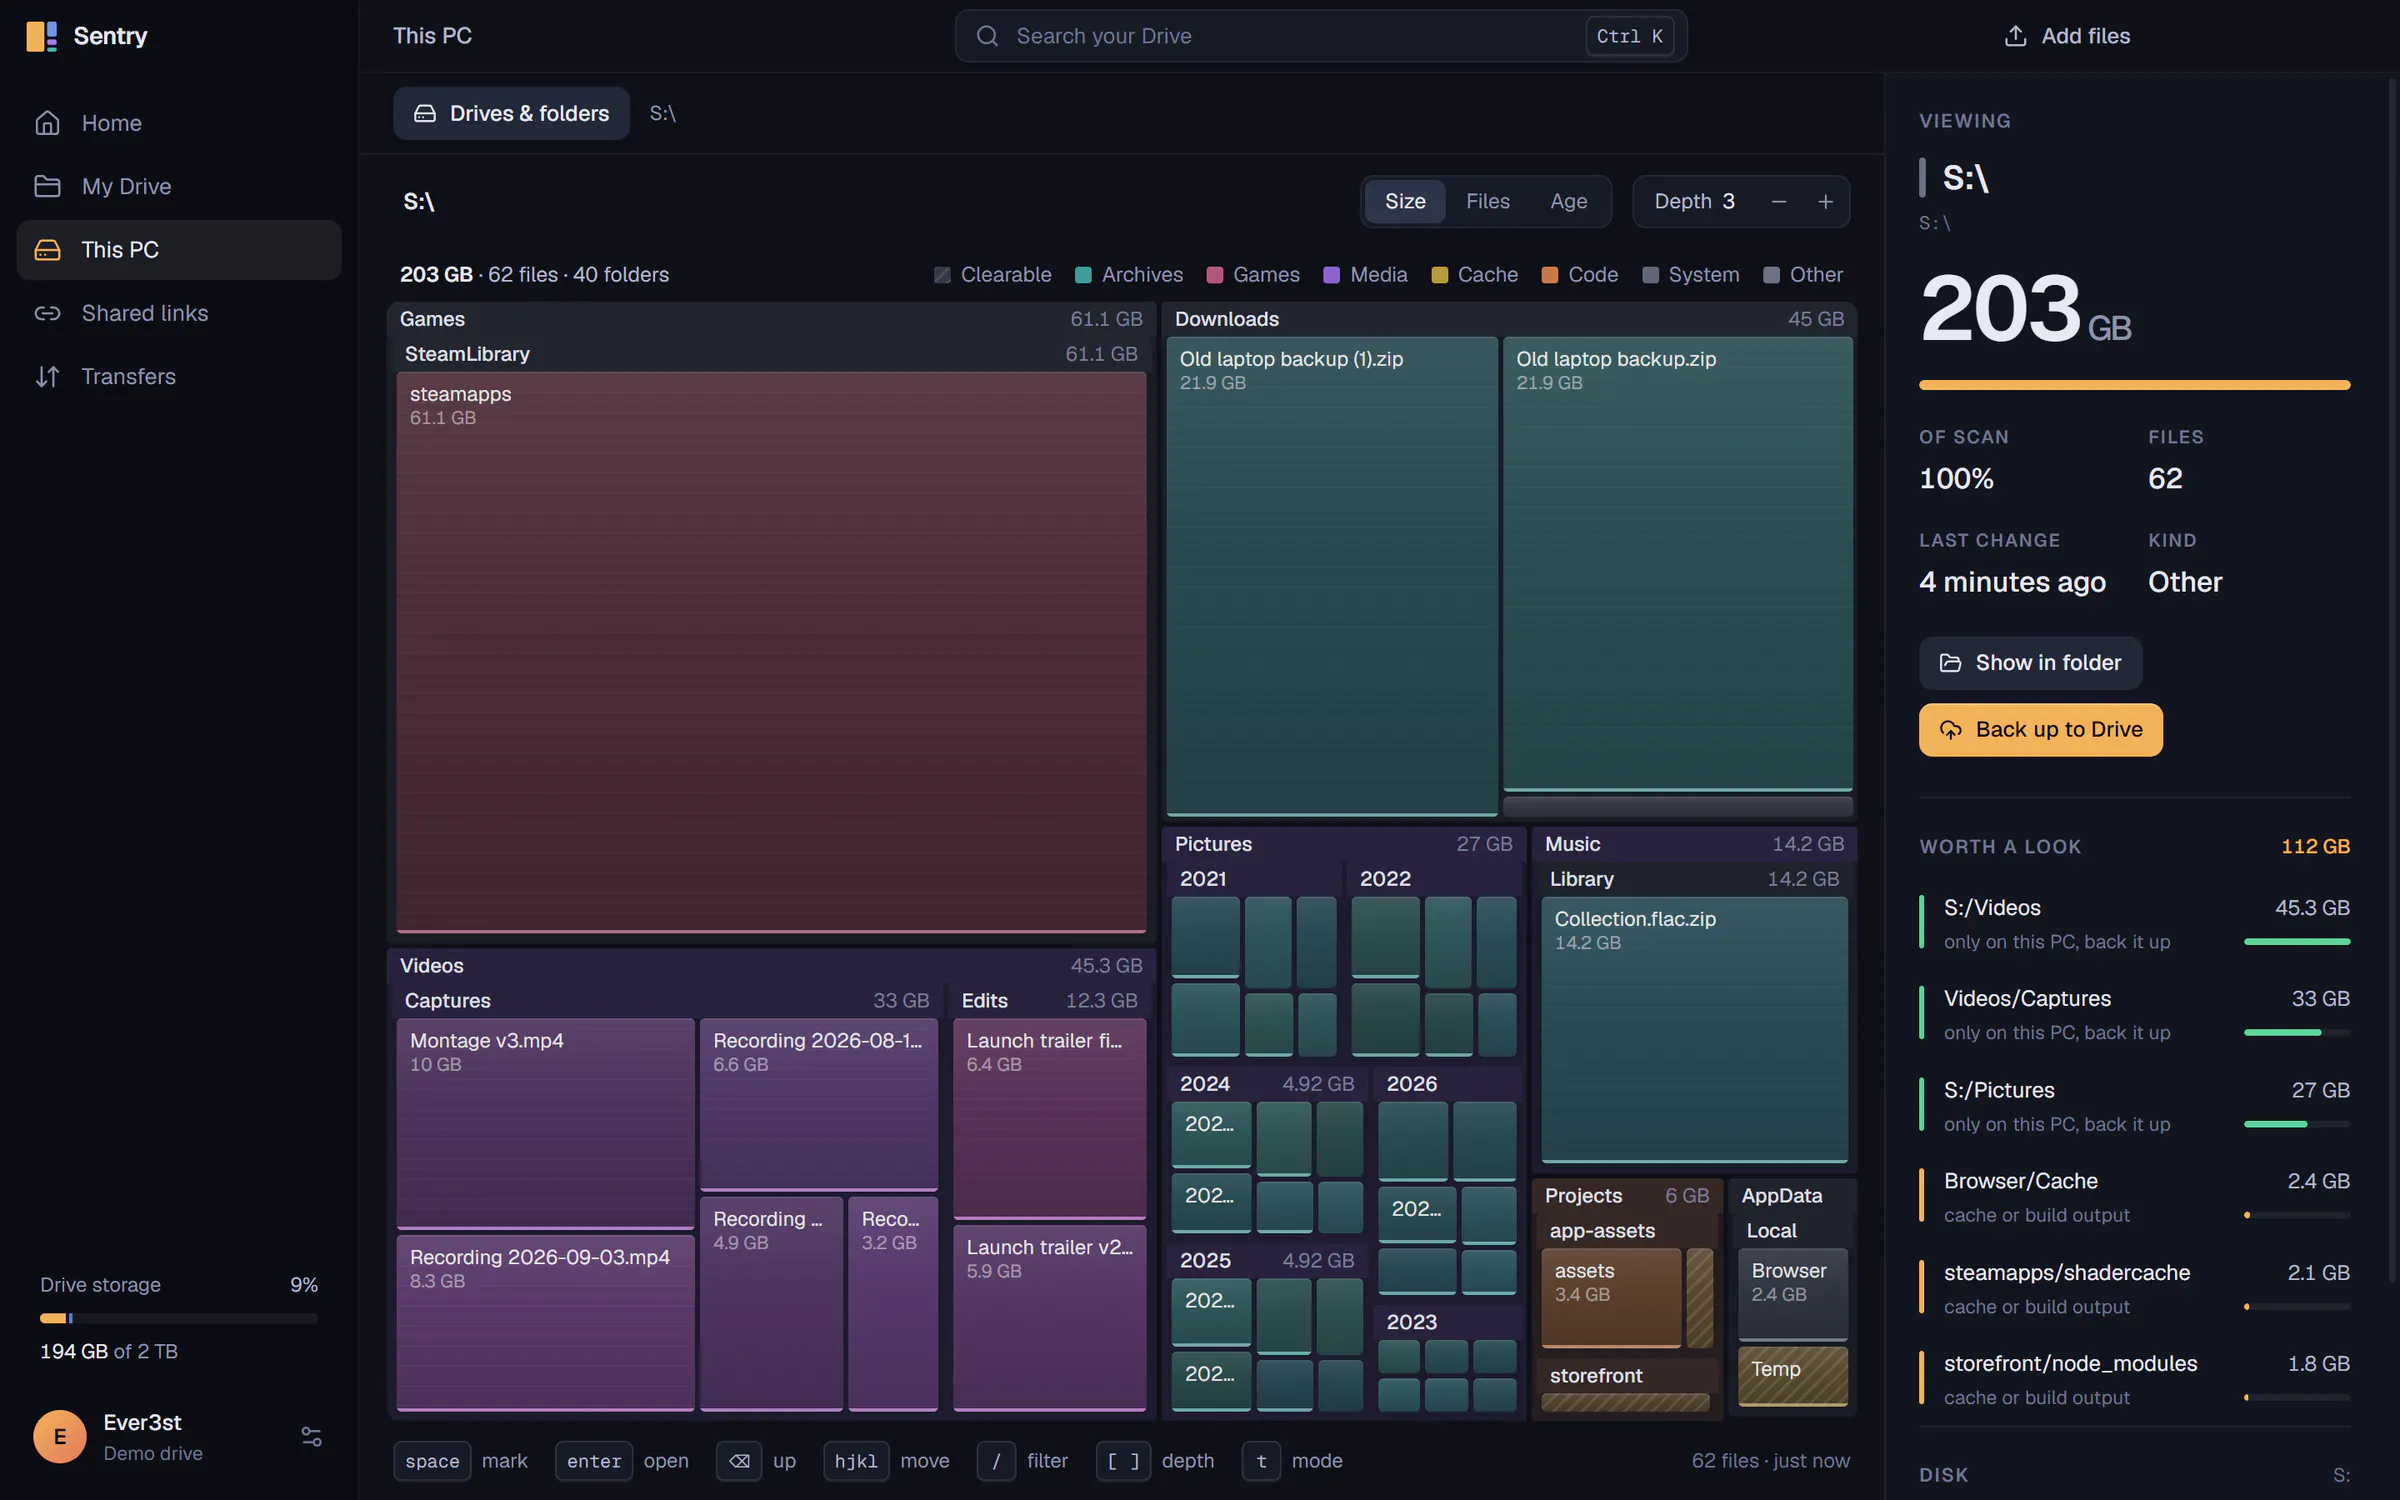Click the My Drive folder icon

coord(47,186)
